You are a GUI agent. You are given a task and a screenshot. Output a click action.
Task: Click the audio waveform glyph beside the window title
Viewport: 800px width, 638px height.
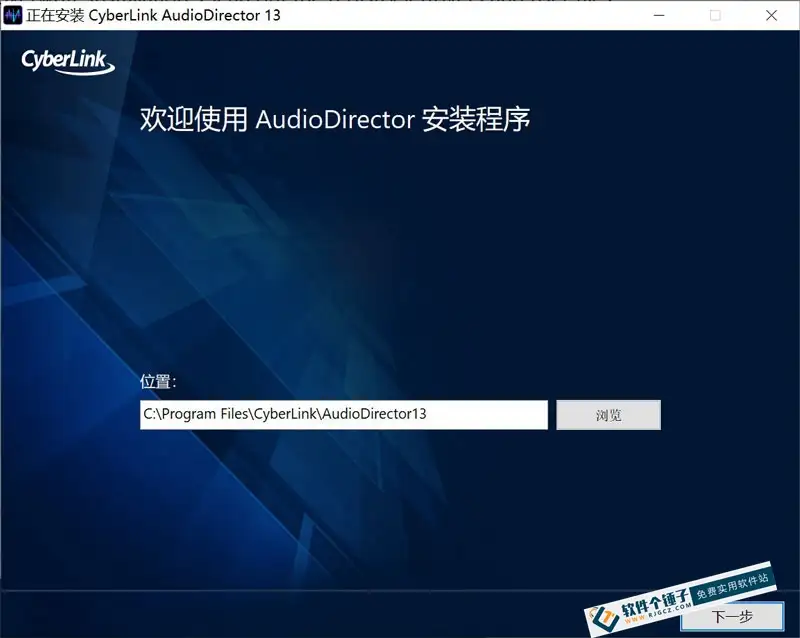pyautogui.click(x=13, y=14)
